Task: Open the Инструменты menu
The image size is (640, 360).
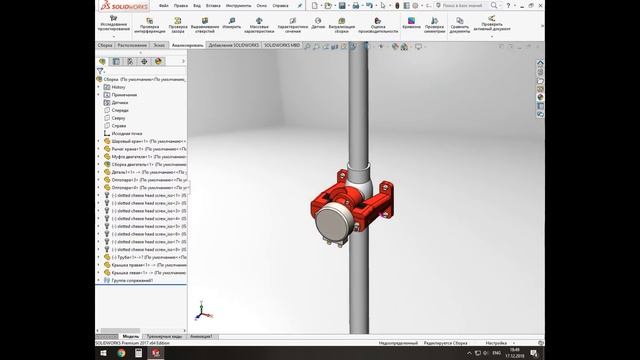Action: pyautogui.click(x=238, y=6)
